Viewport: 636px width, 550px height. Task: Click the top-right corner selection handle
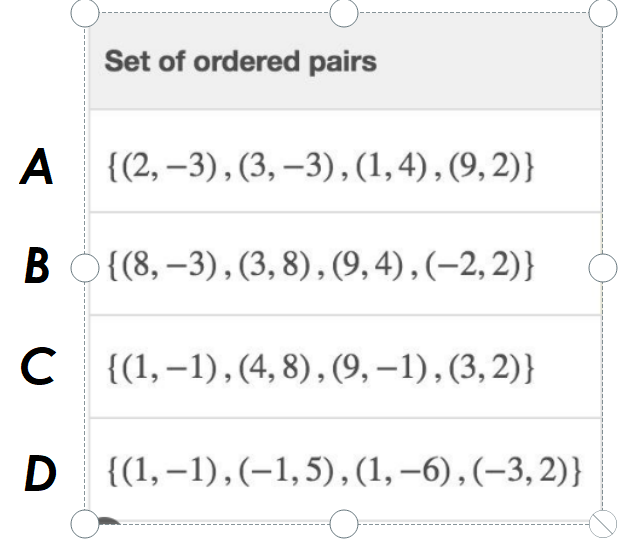[x=604, y=12]
